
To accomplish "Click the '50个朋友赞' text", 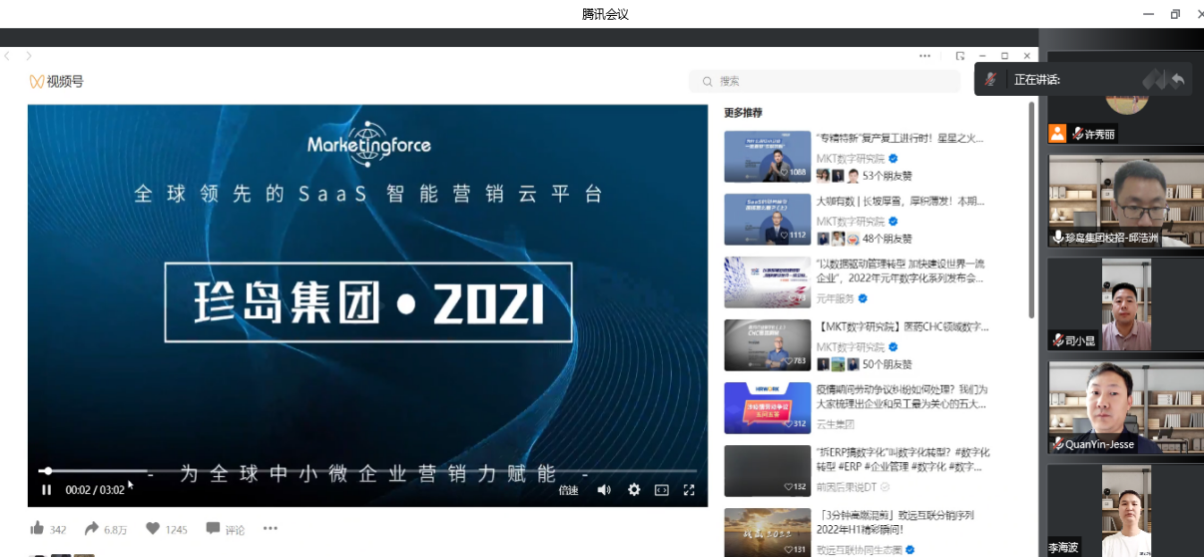I will pos(887,365).
